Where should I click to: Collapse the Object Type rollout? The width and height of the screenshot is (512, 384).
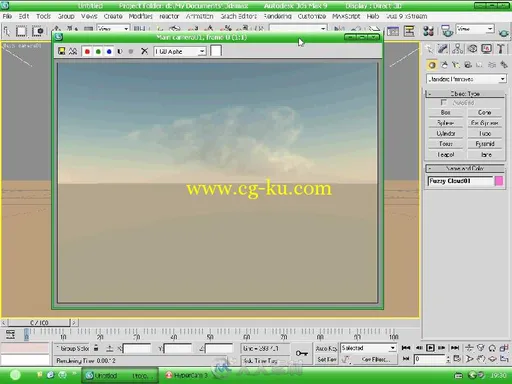(465, 94)
